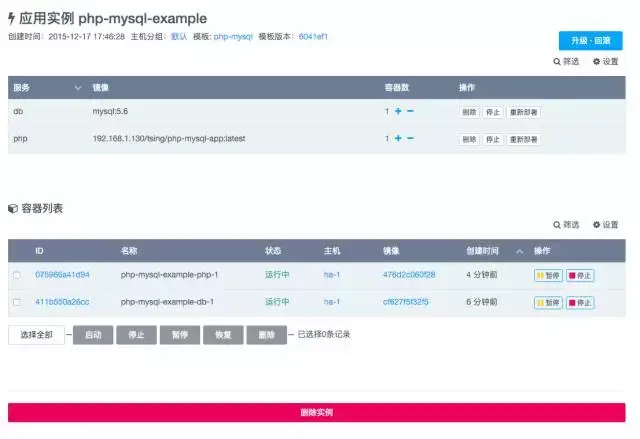Stop the php-mysql-example-db-1 container

pyautogui.click(x=580, y=303)
